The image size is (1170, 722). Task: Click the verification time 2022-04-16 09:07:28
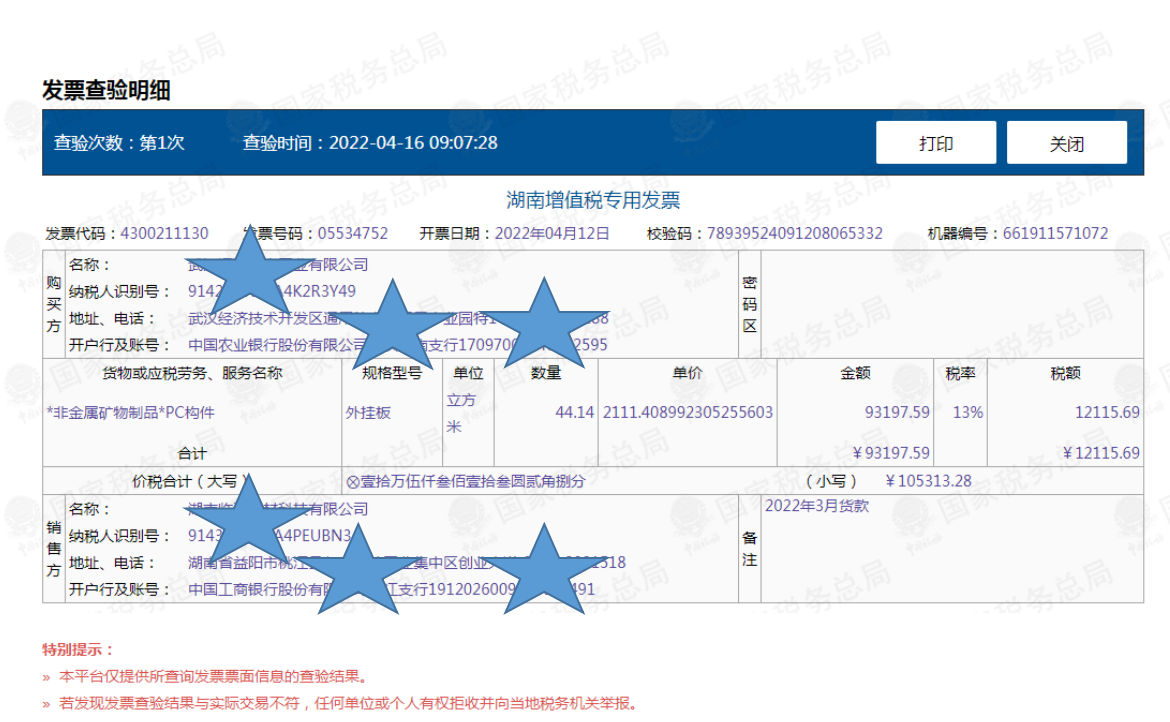click(413, 143)
